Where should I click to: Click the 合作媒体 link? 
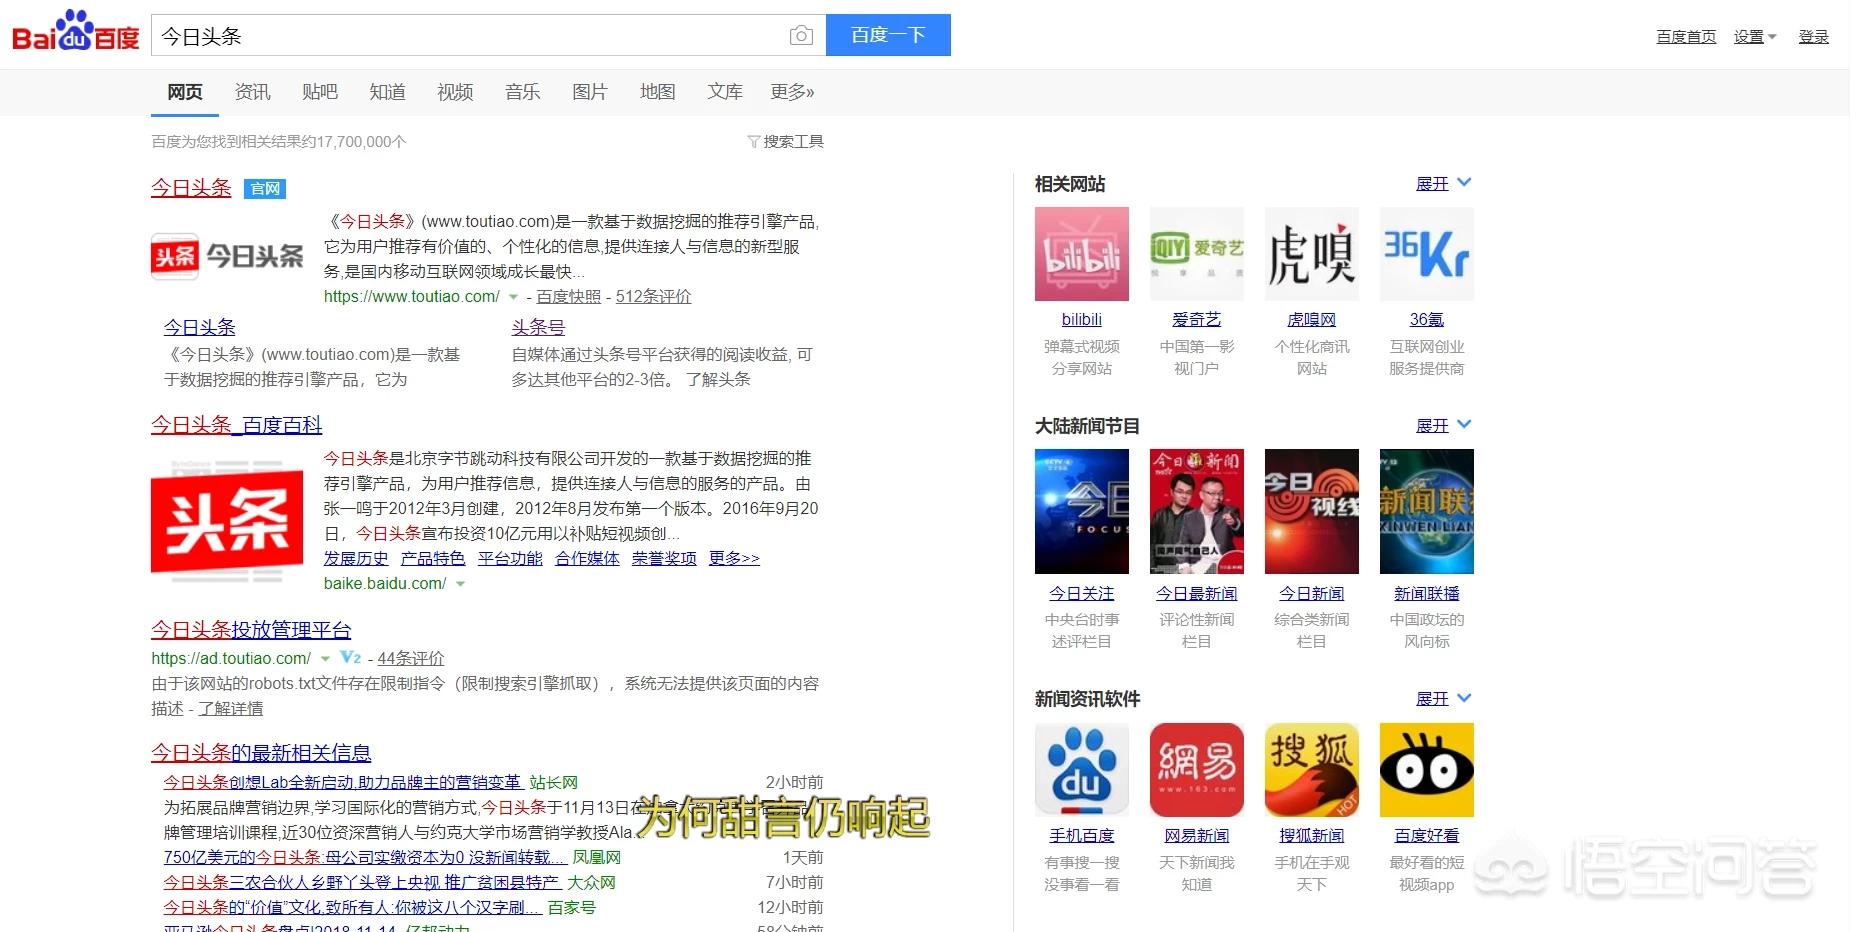tap(587, 558)
